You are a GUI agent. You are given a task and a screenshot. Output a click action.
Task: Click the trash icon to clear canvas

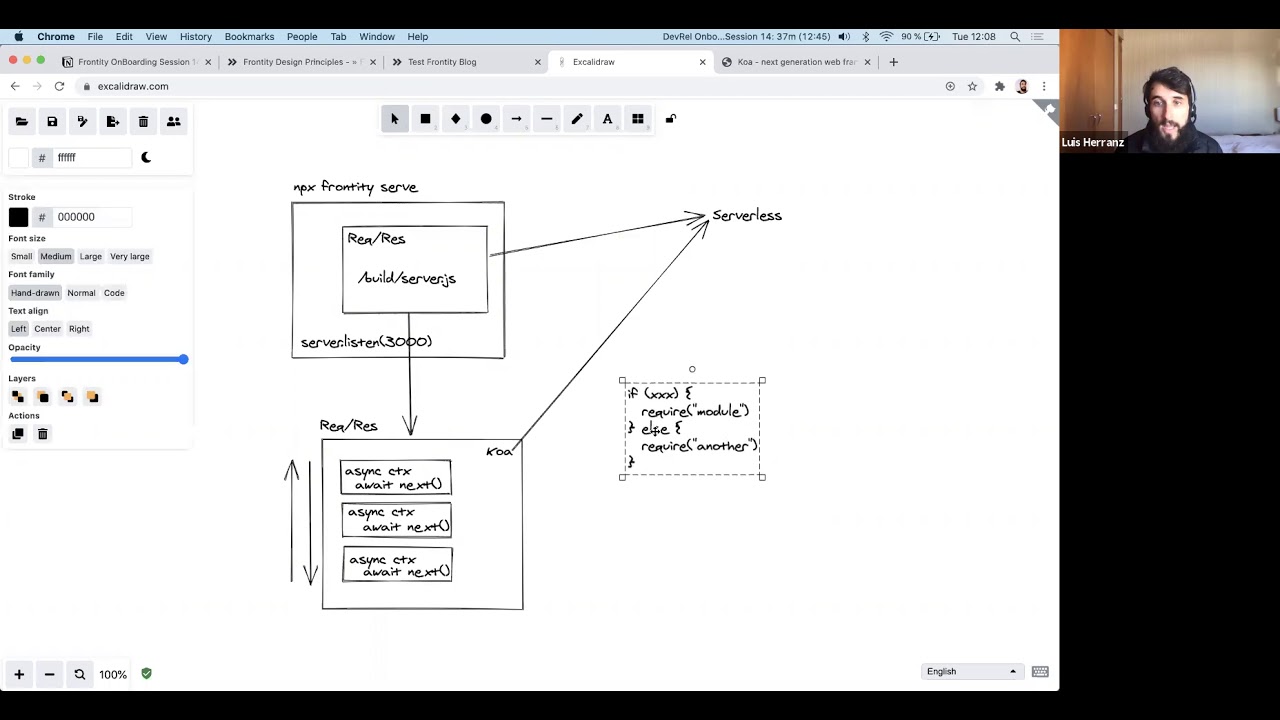point(143,122)
